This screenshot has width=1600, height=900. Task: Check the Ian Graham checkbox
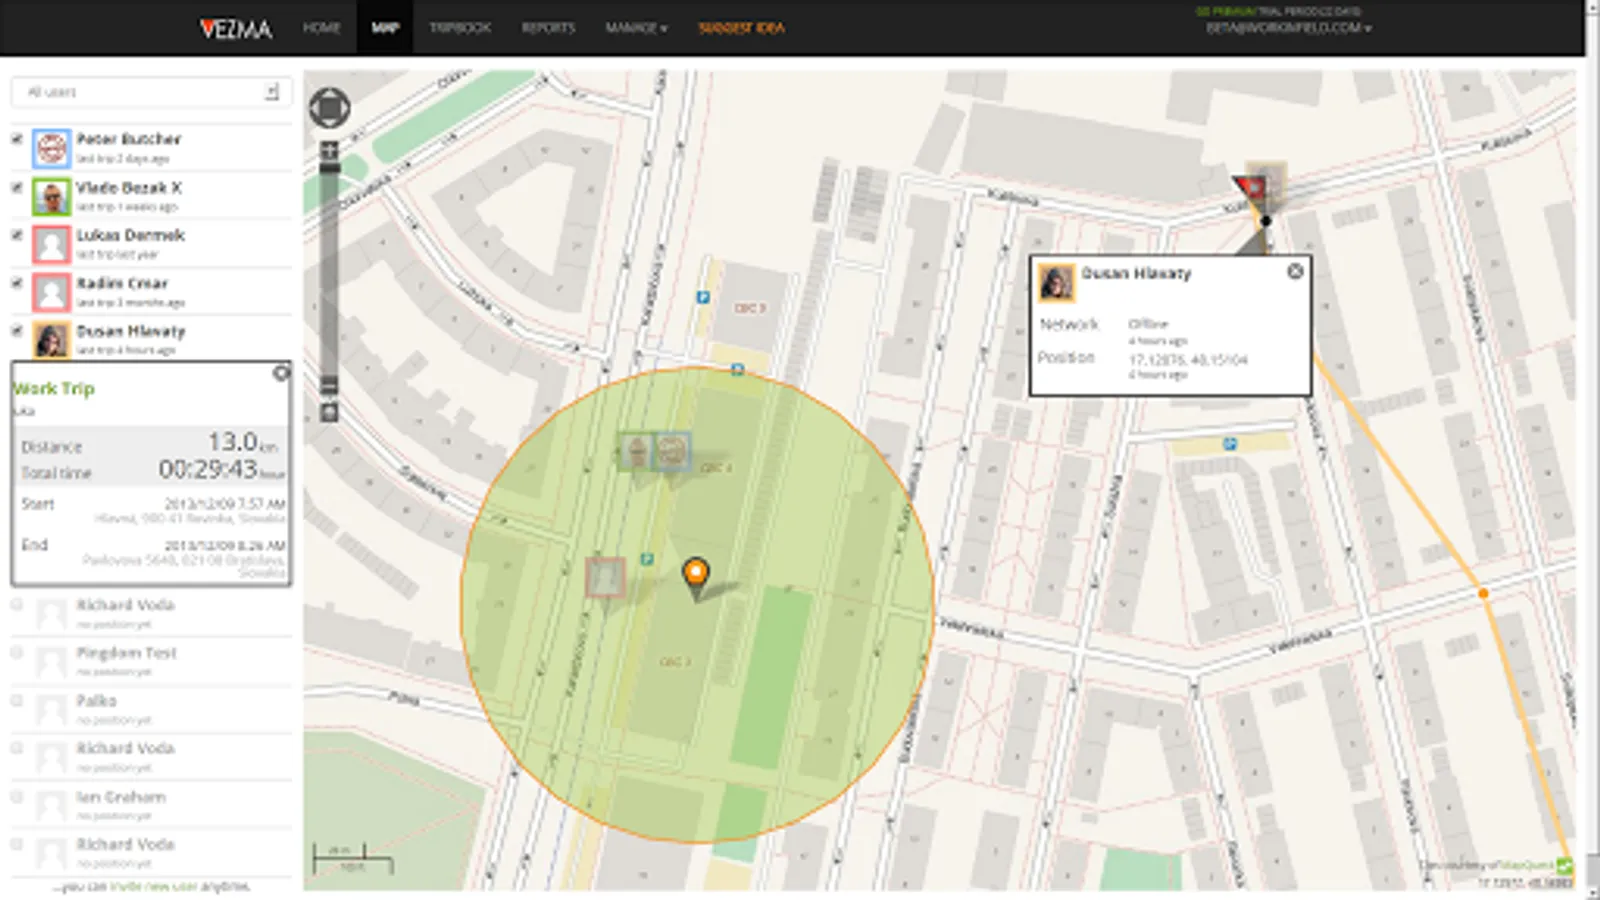(17, 796)
